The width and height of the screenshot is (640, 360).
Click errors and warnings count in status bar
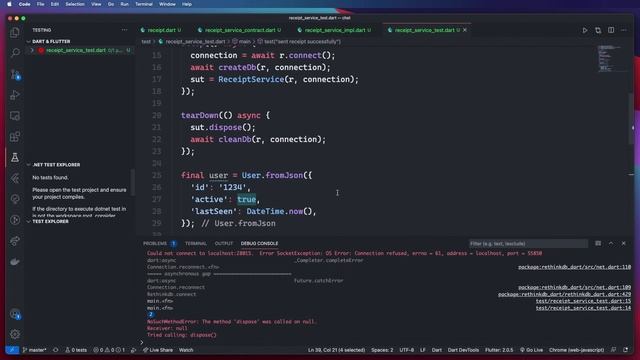click(x=109, y=350)
